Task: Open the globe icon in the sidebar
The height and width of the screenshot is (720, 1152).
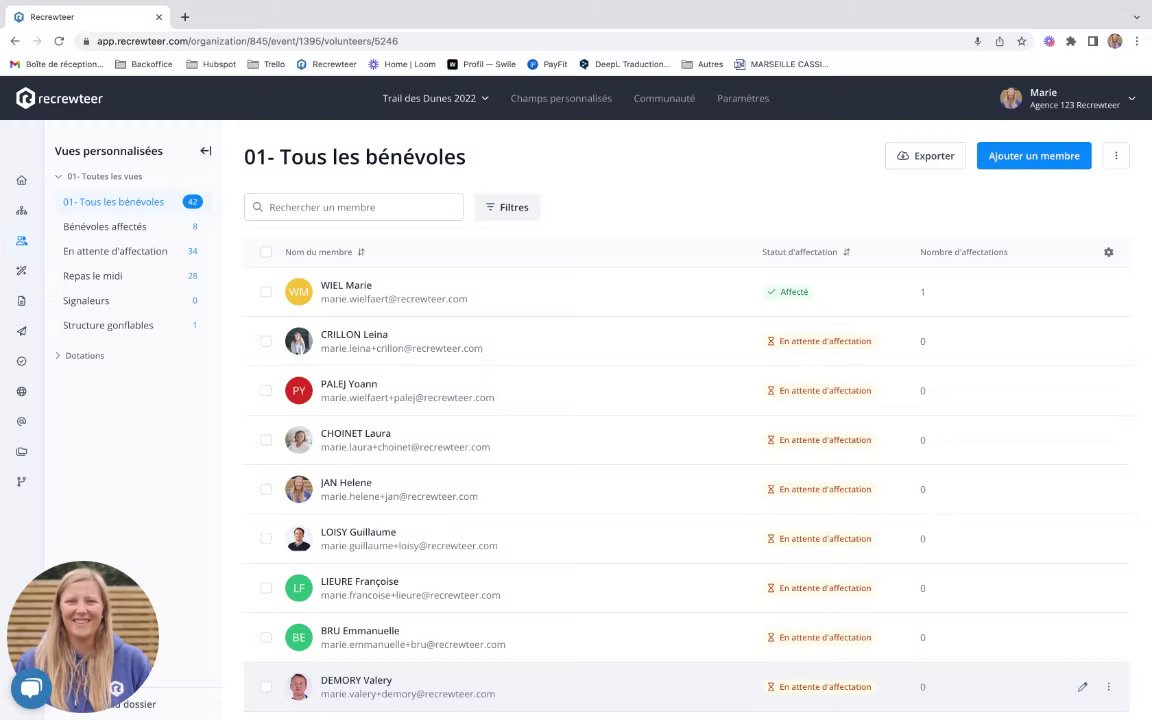Action: click(x=21, y=392)
